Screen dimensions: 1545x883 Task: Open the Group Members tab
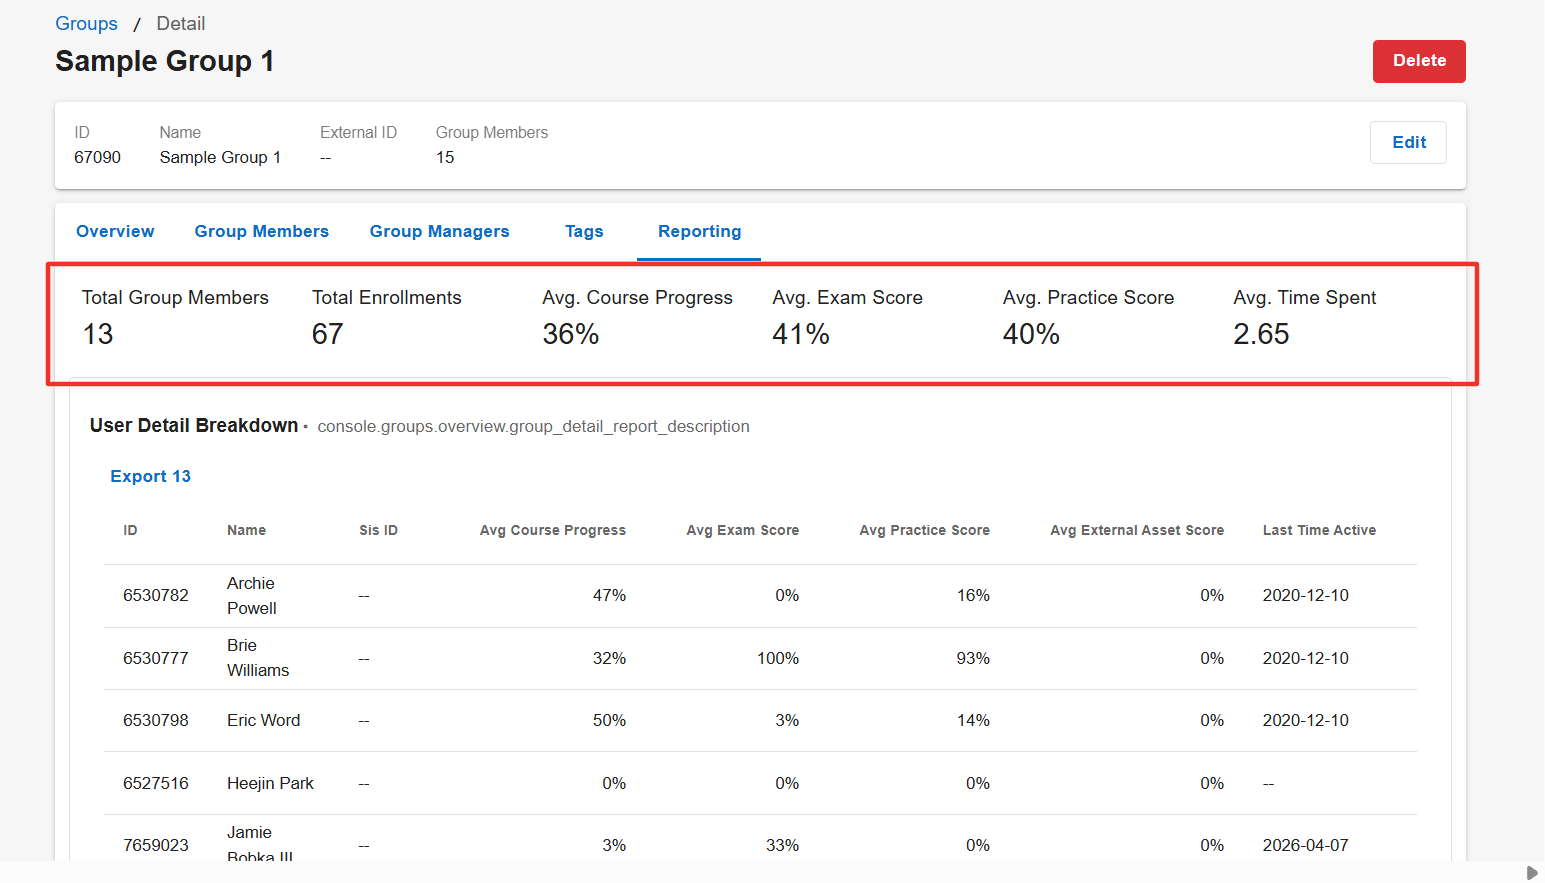[261, 231]
